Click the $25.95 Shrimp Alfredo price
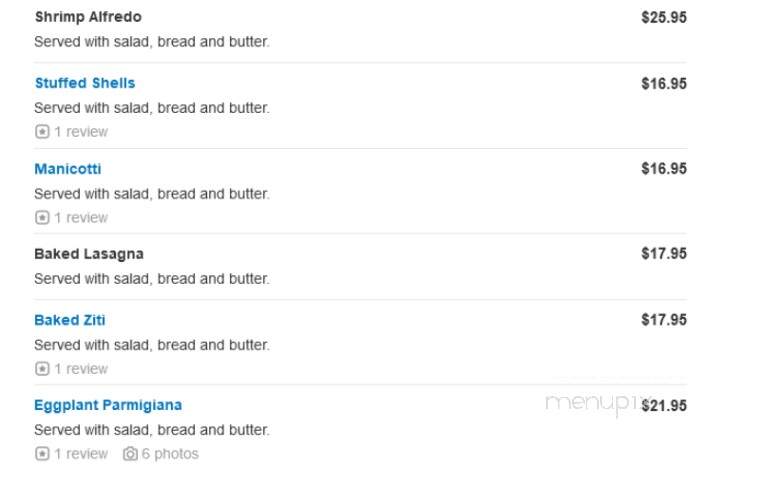778x485 pixels. coord(664,17)
